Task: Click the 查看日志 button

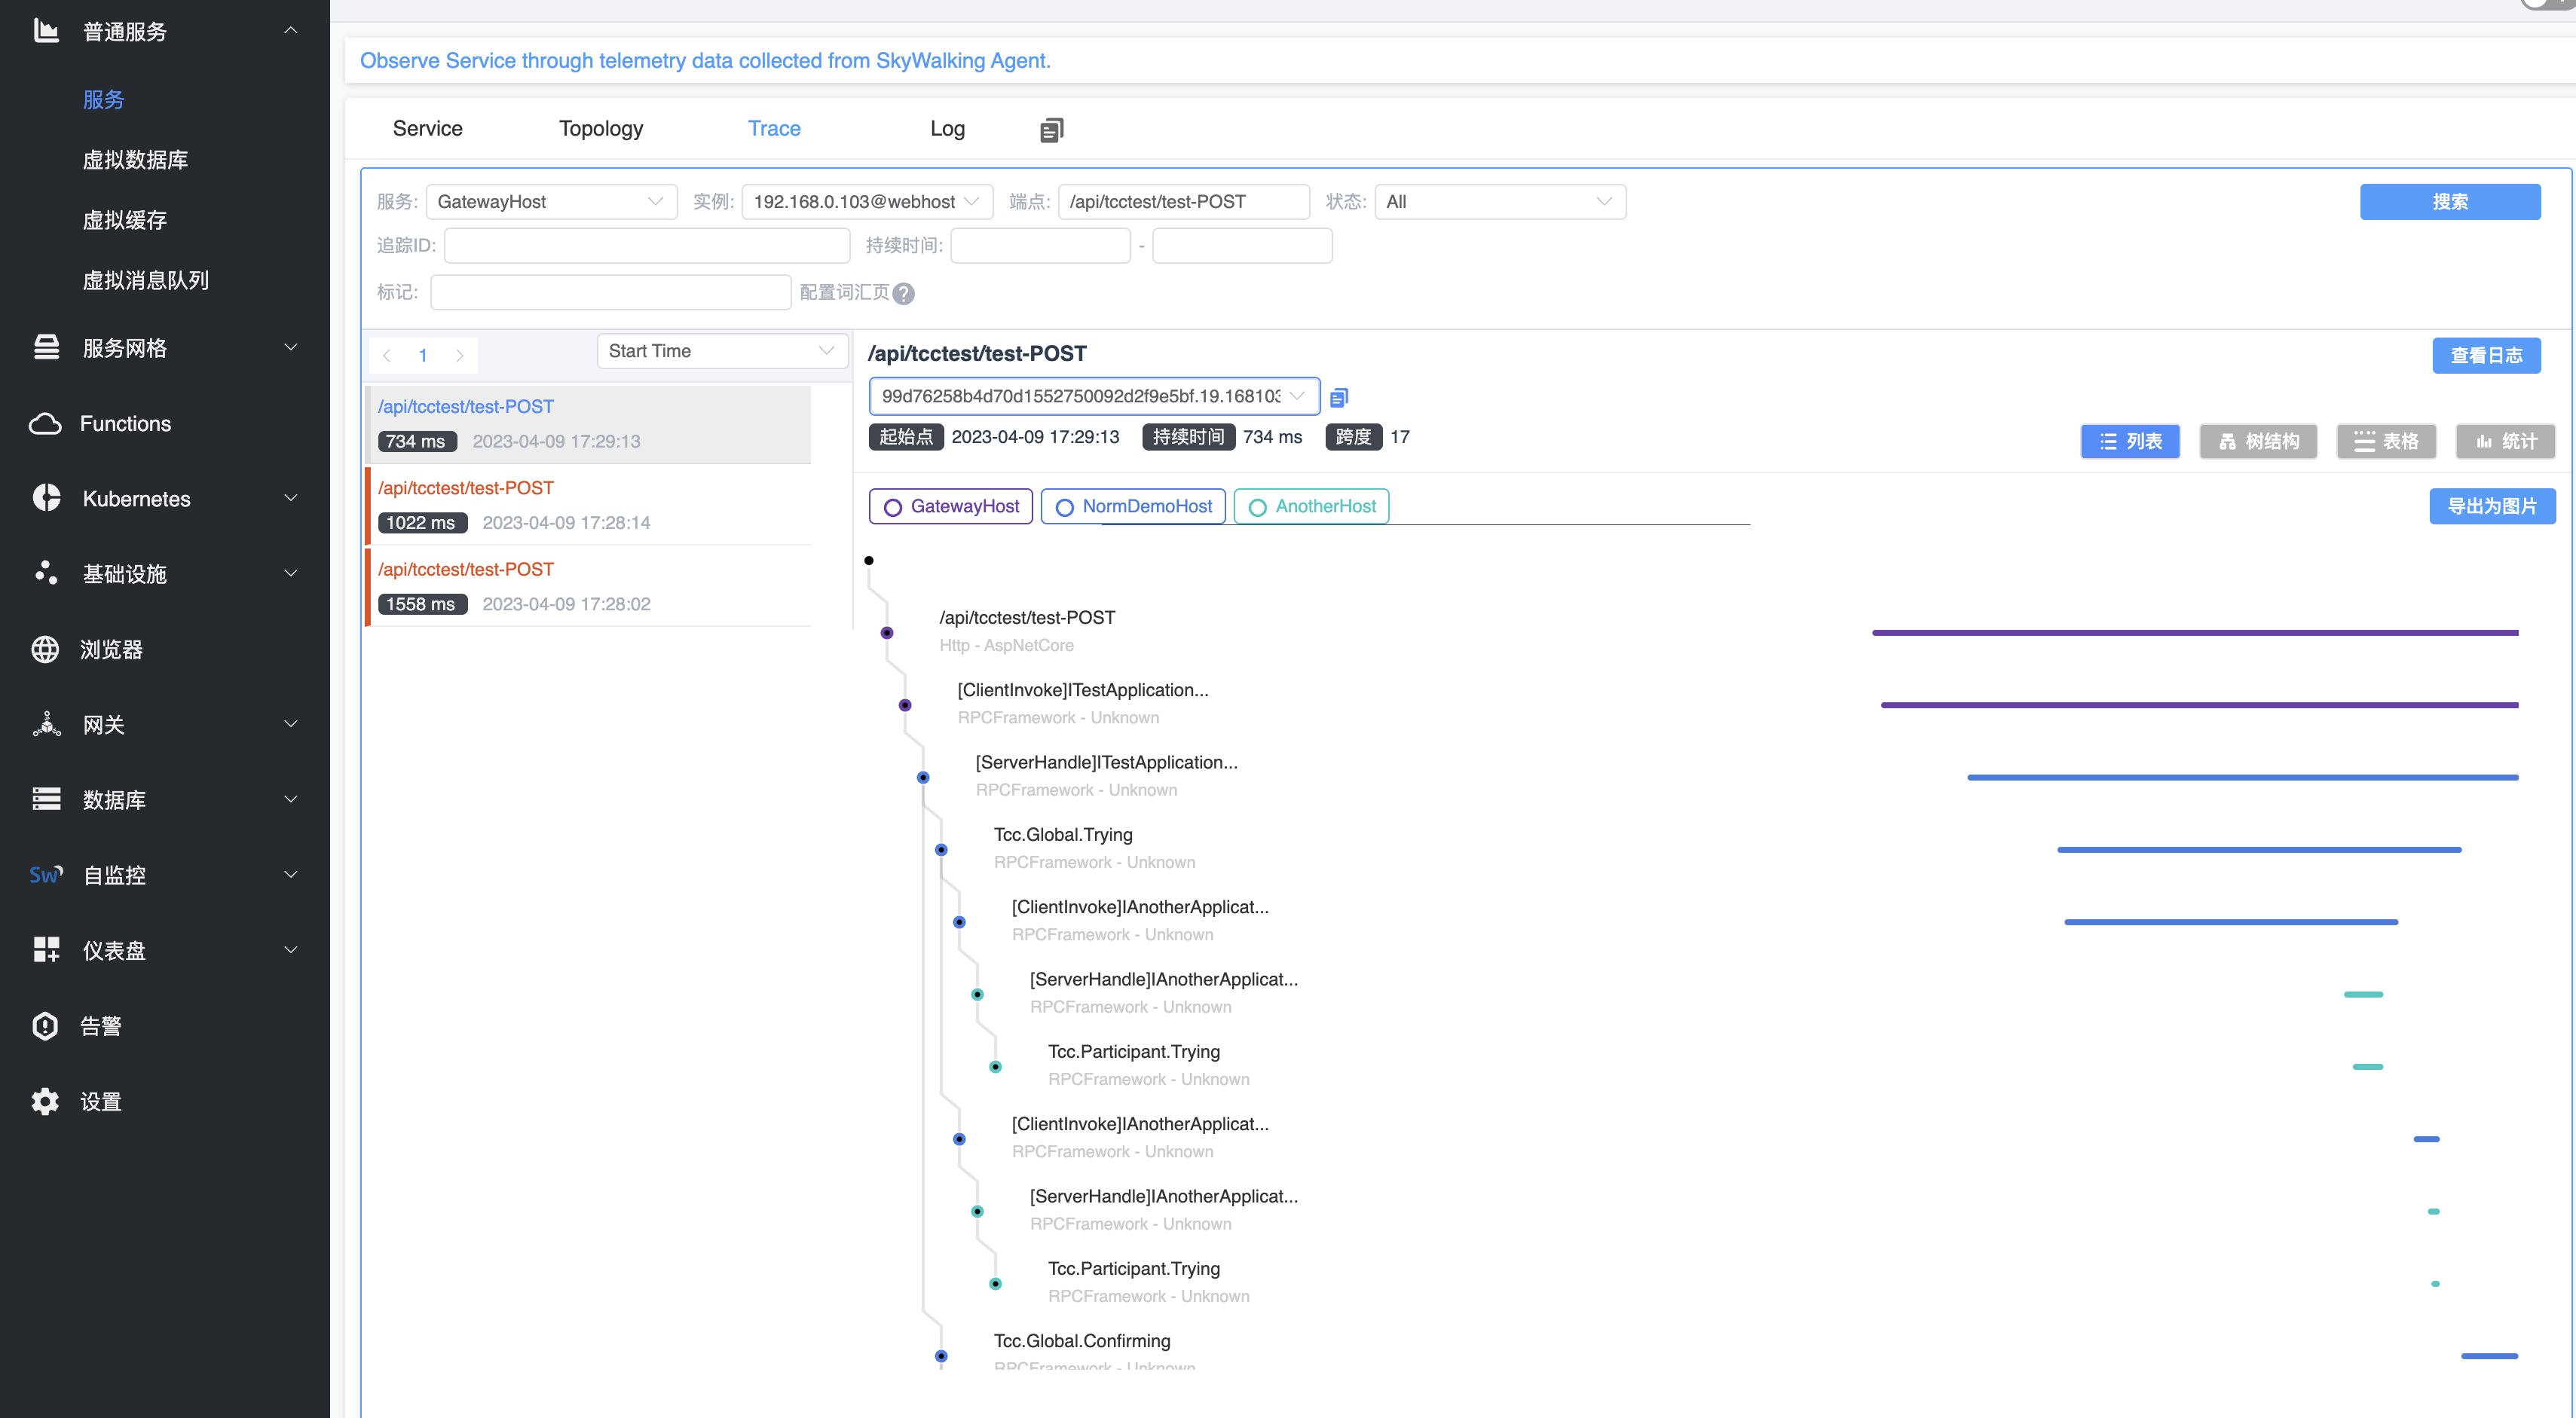Action: [2486, 355]
